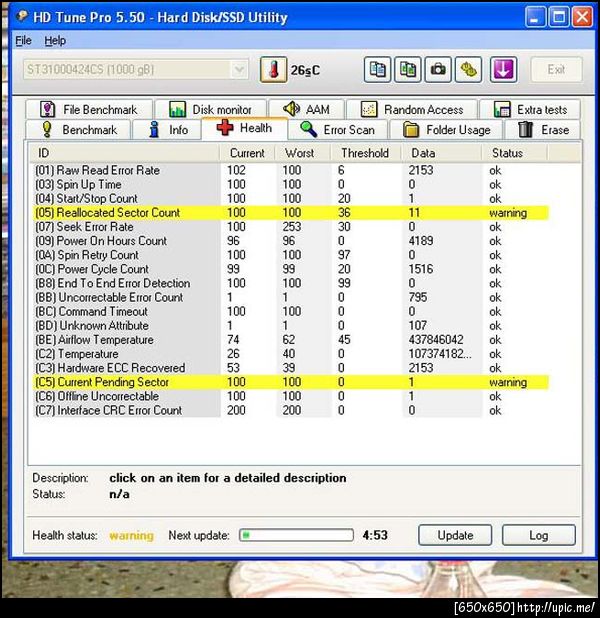Click the Update button
The image size is (600, 618).
pos(455,535)
